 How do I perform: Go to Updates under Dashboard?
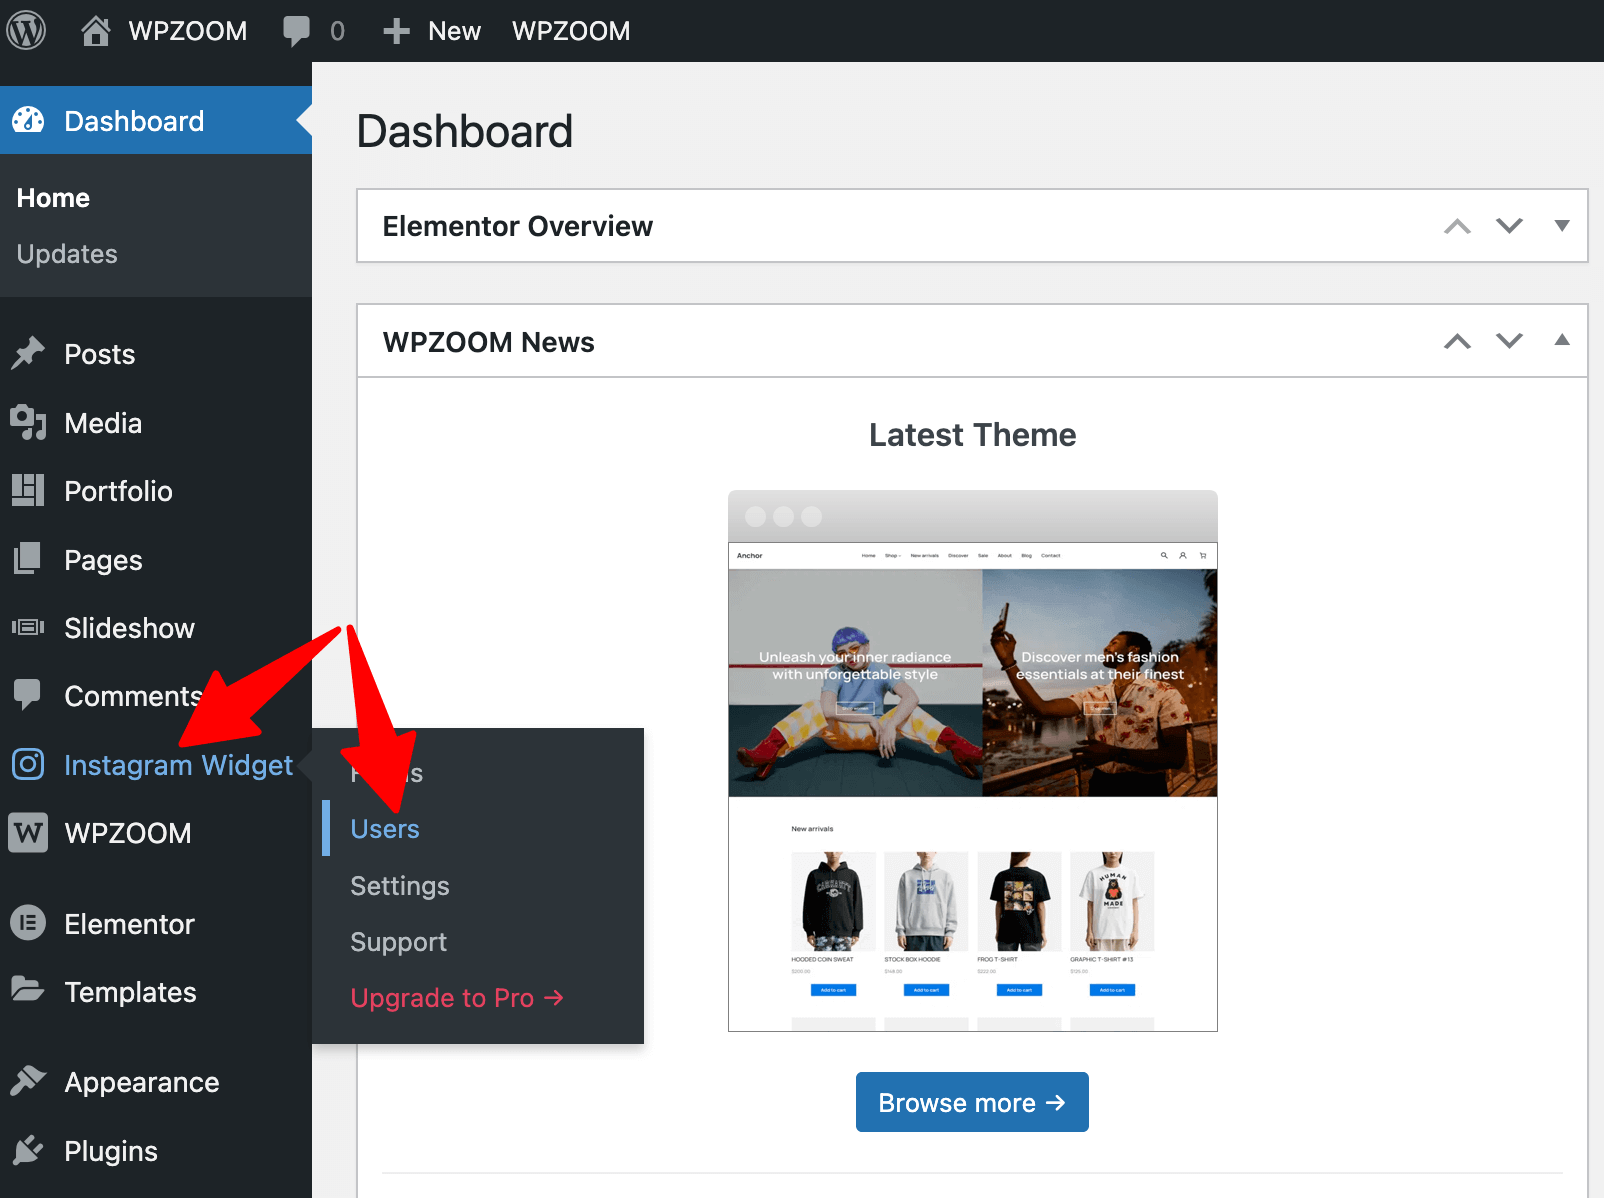coord(67,254)
